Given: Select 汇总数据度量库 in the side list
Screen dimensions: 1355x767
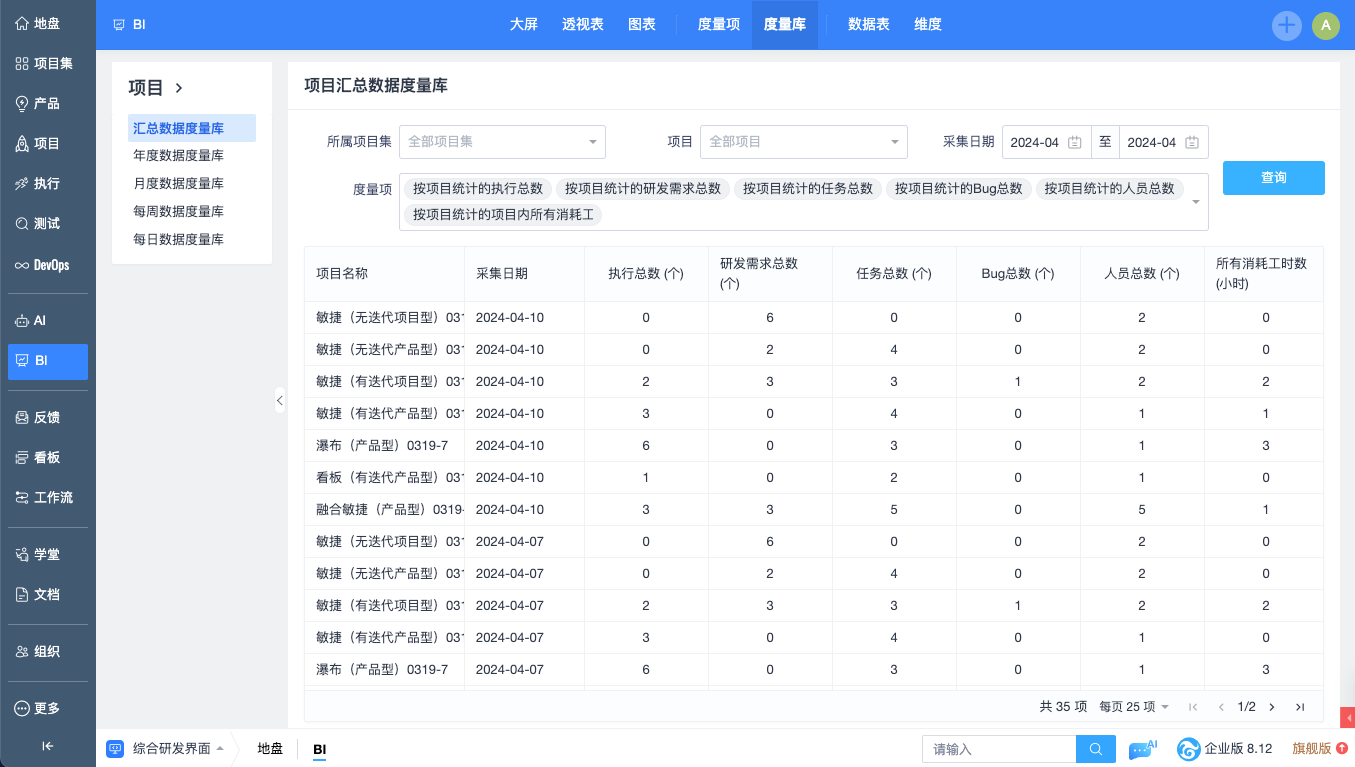Looking at the screenshot, I should pos(192,128).
